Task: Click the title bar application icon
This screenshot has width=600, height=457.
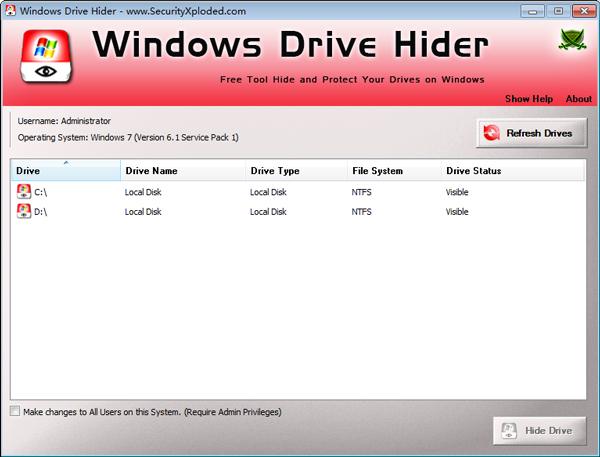Action: [10, 10]
